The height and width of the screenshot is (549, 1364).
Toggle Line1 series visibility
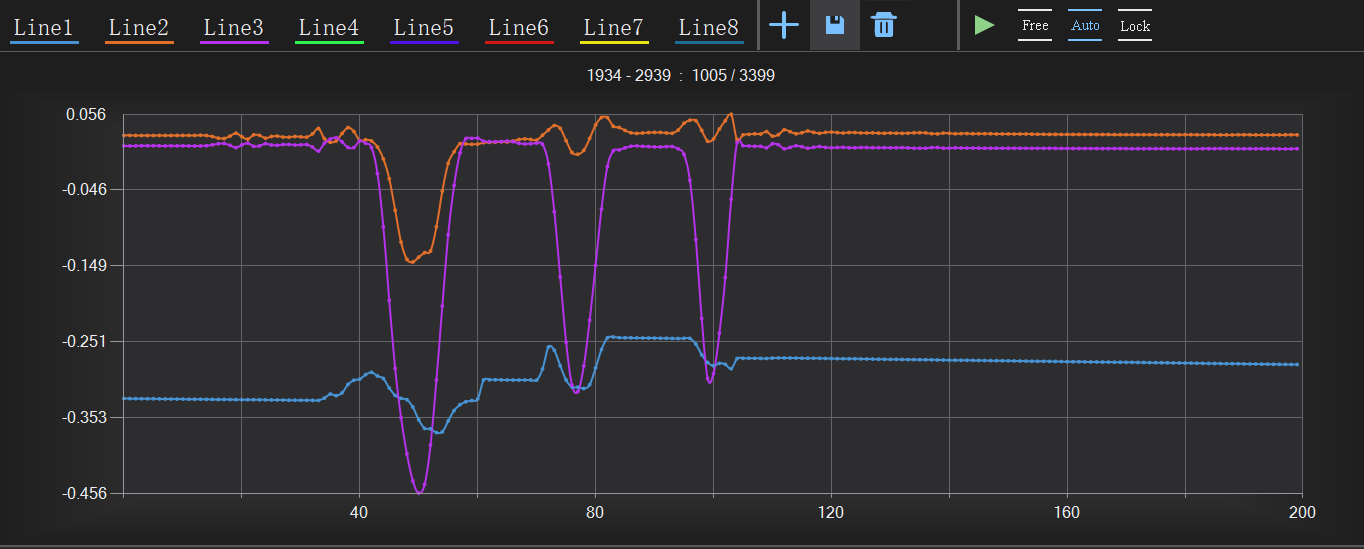(44, 28)
